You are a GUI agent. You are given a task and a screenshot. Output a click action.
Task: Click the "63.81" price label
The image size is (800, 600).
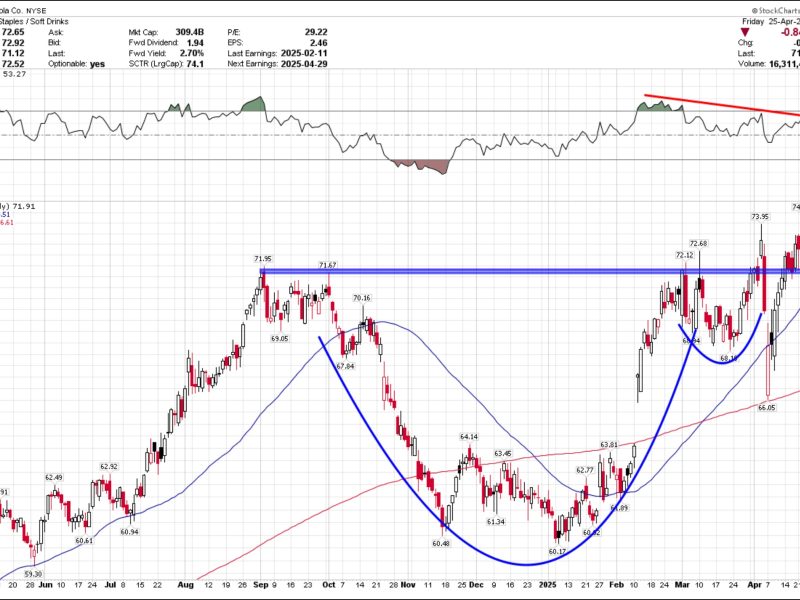pos(609,444)
